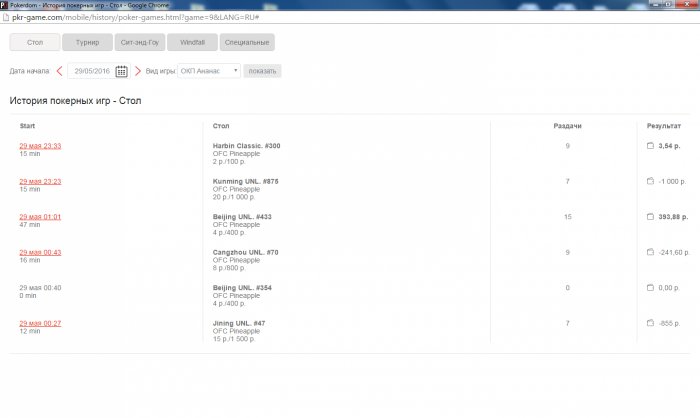Screen dimensions: 700x418
Task: Click the Beijing UNL. #433 table name
Action: (242, 217)
